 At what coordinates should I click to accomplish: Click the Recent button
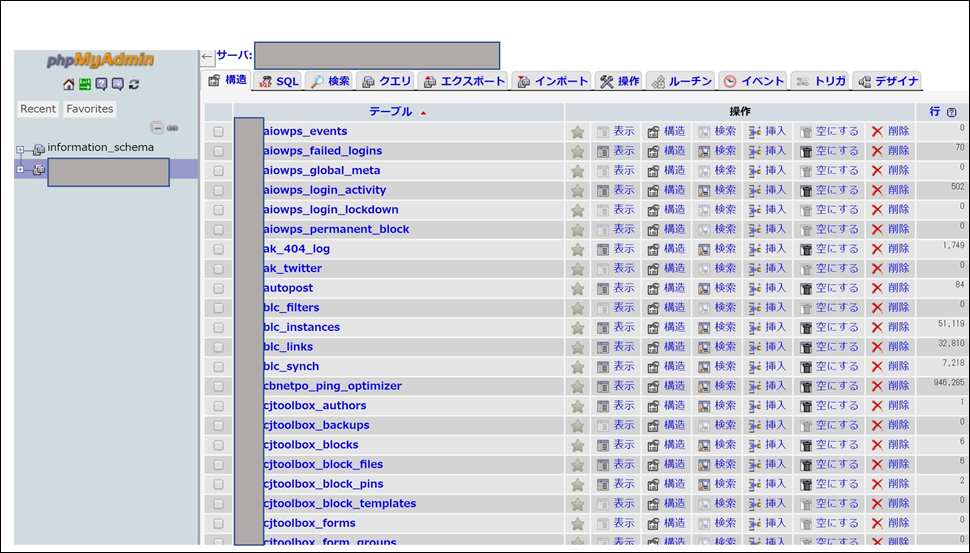tap(38, 109)
